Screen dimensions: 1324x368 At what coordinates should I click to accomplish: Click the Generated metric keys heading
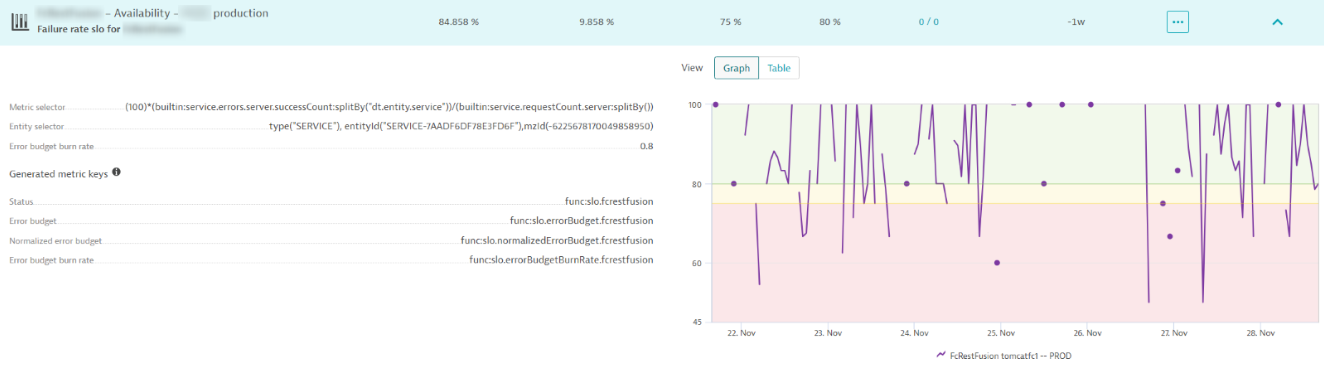pos(58,173)
